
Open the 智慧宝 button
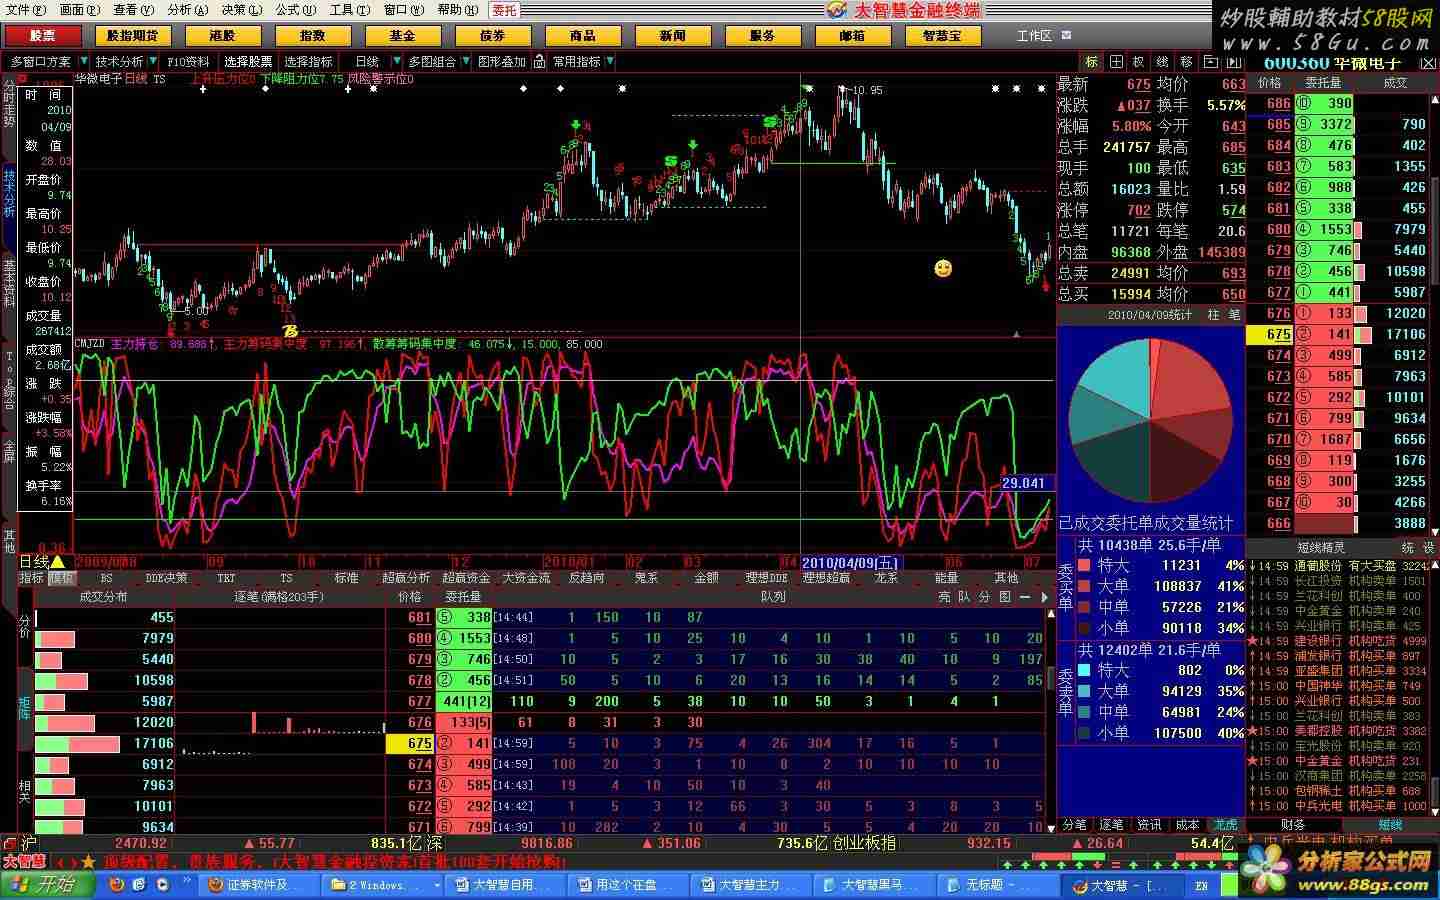(x=943, y=35)
